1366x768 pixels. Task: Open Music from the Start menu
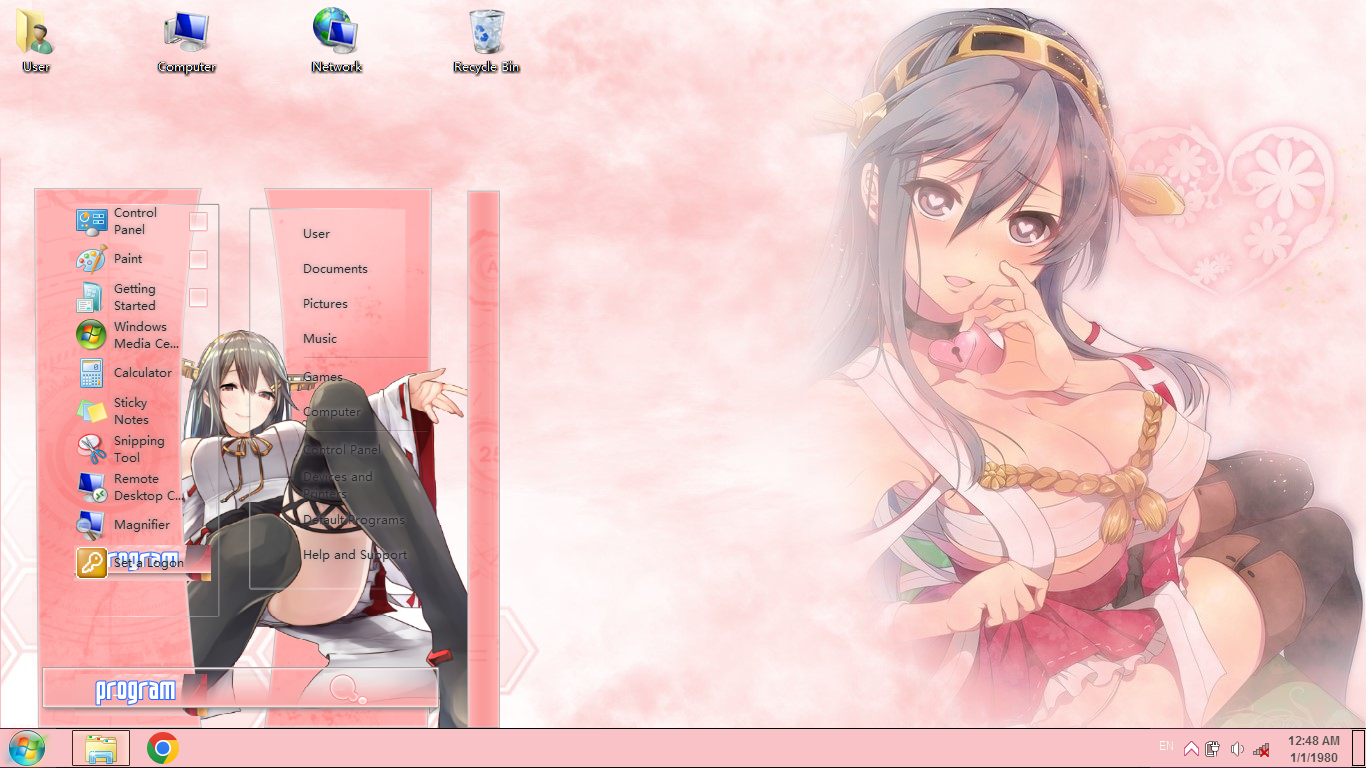[x=320, y=339]
